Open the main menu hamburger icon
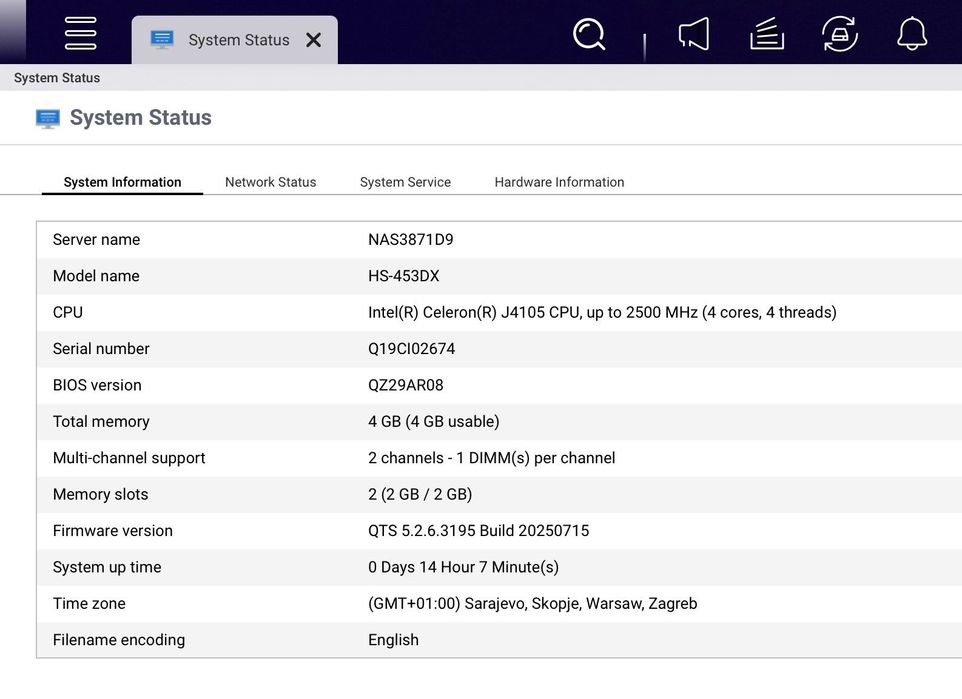 point(80,33)
